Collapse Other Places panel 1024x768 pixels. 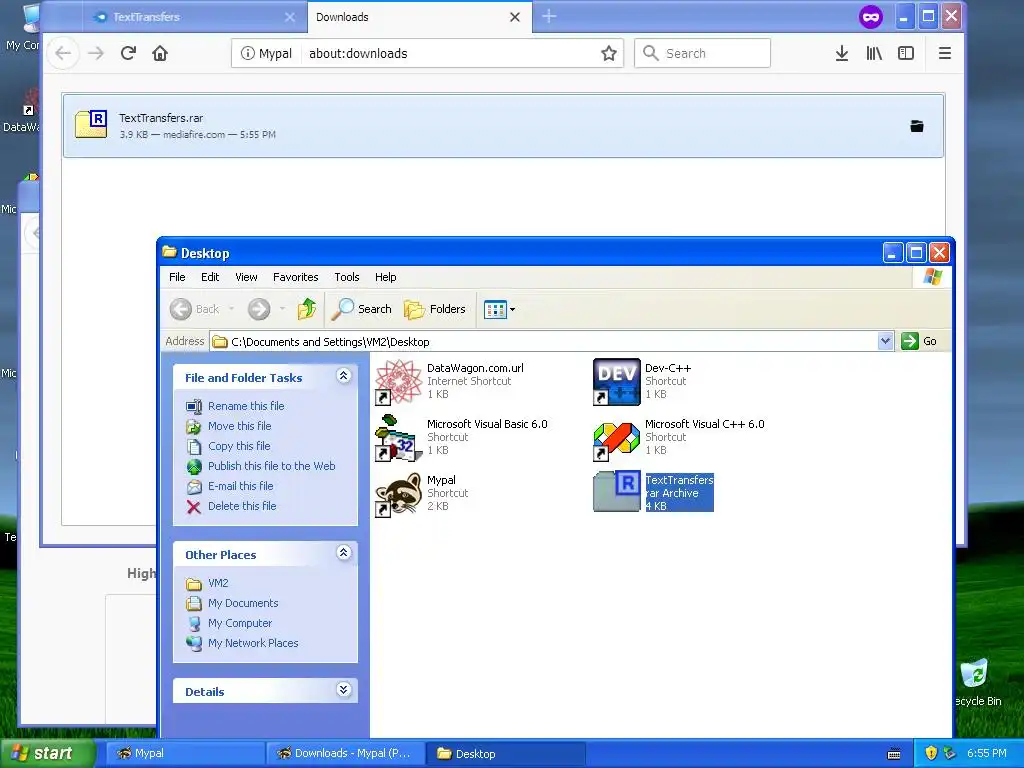(344, 552)
